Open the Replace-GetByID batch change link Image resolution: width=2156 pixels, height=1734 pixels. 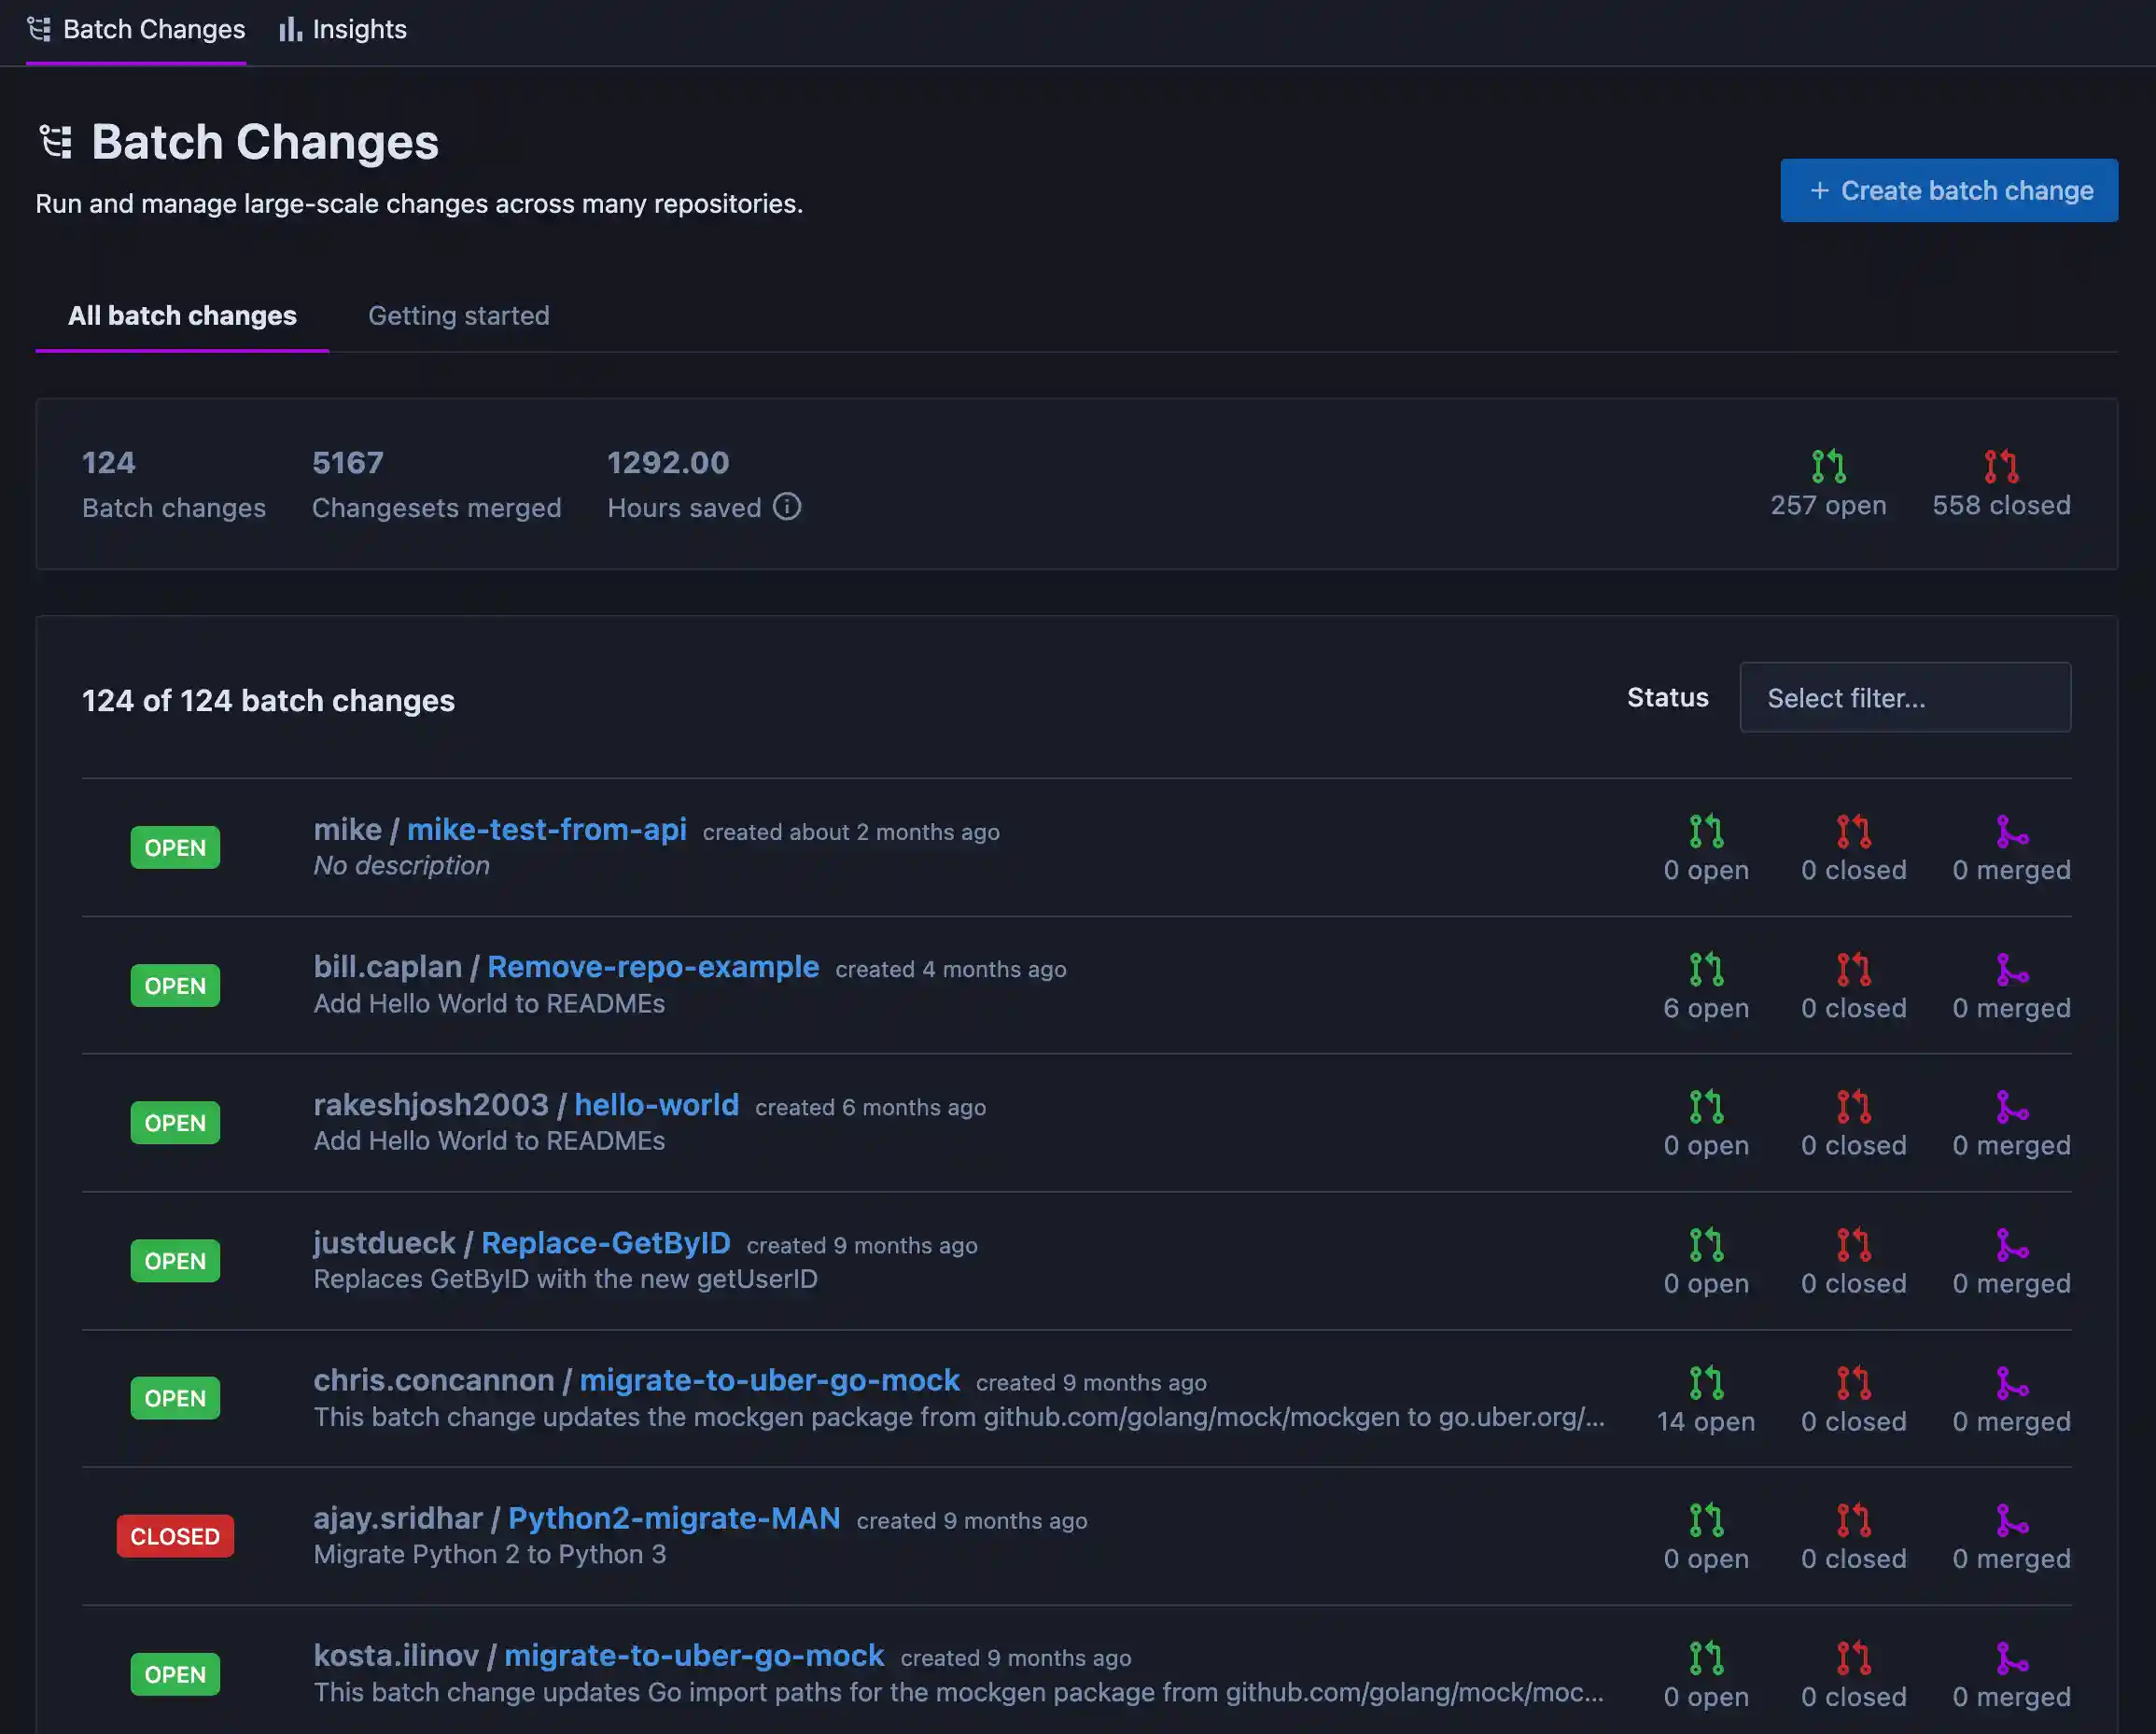click(606, 1242)
